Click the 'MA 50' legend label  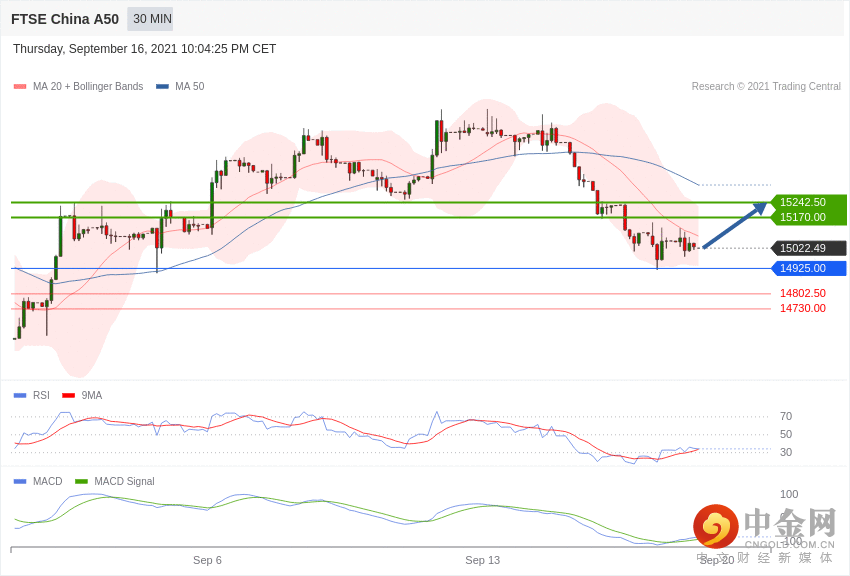click(x=190, y=86)
